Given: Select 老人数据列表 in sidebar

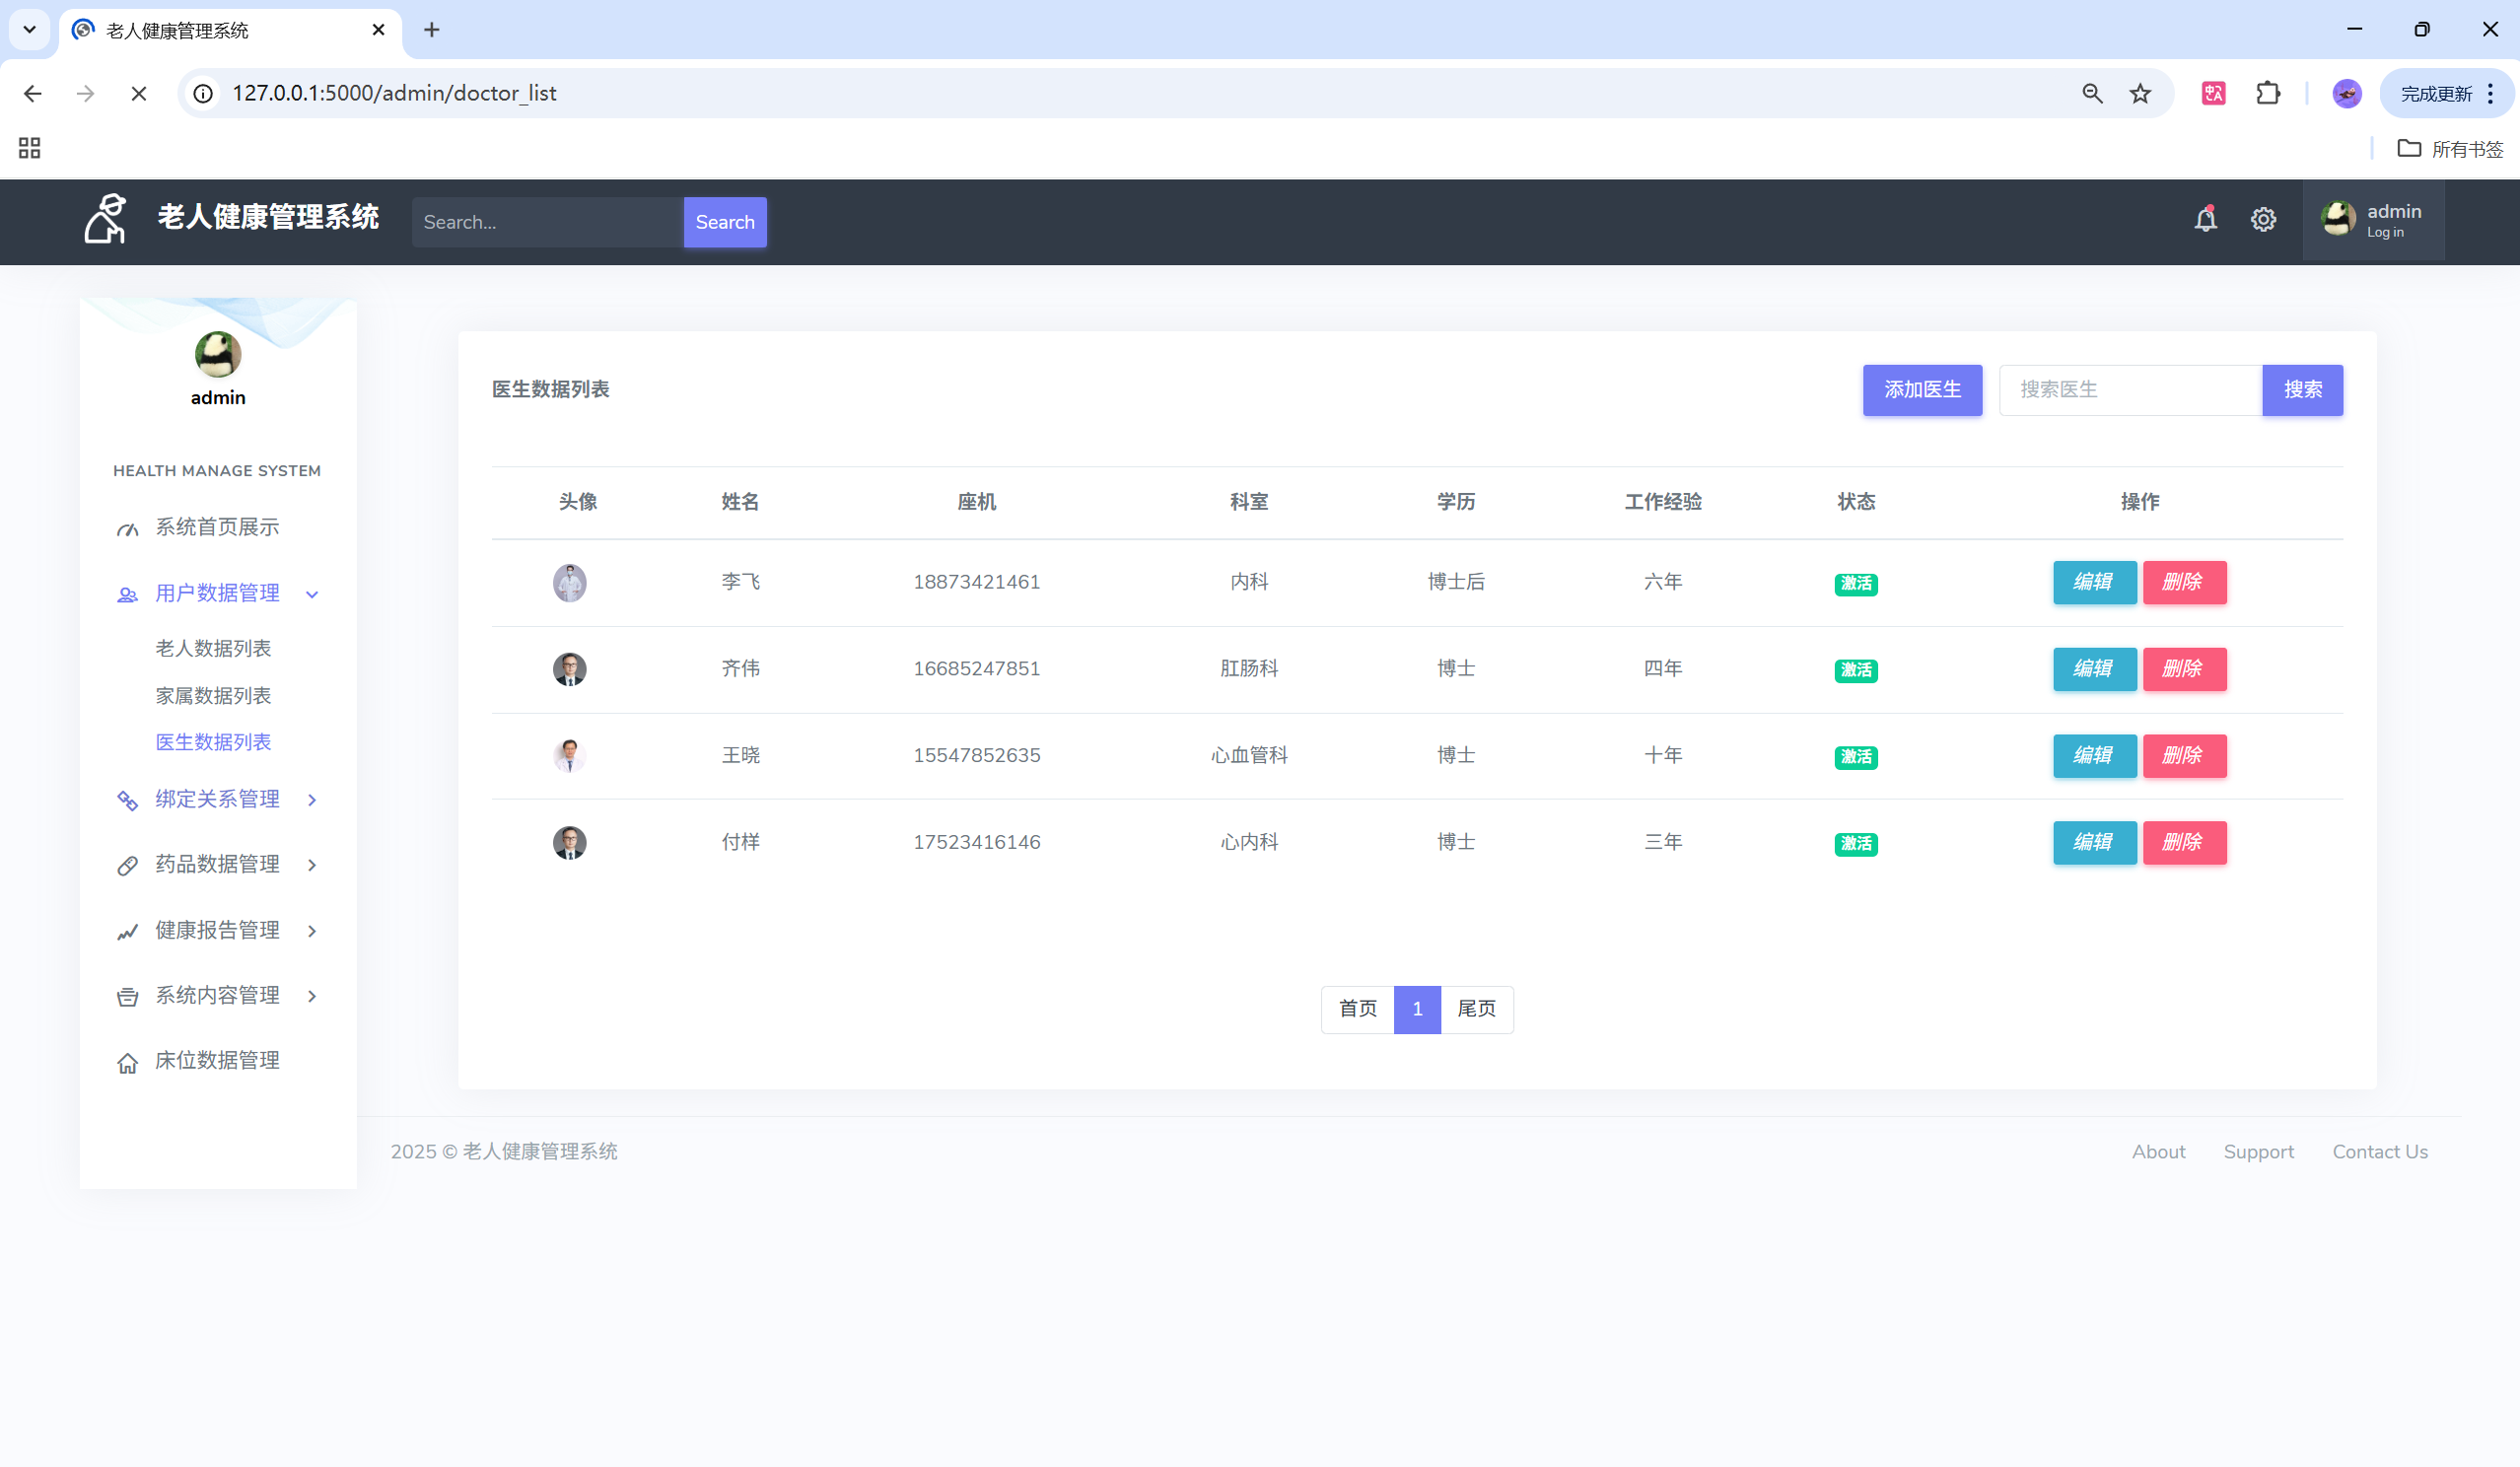Looking at the screenshot, I should pyautogui.click(x=213, y=648).
